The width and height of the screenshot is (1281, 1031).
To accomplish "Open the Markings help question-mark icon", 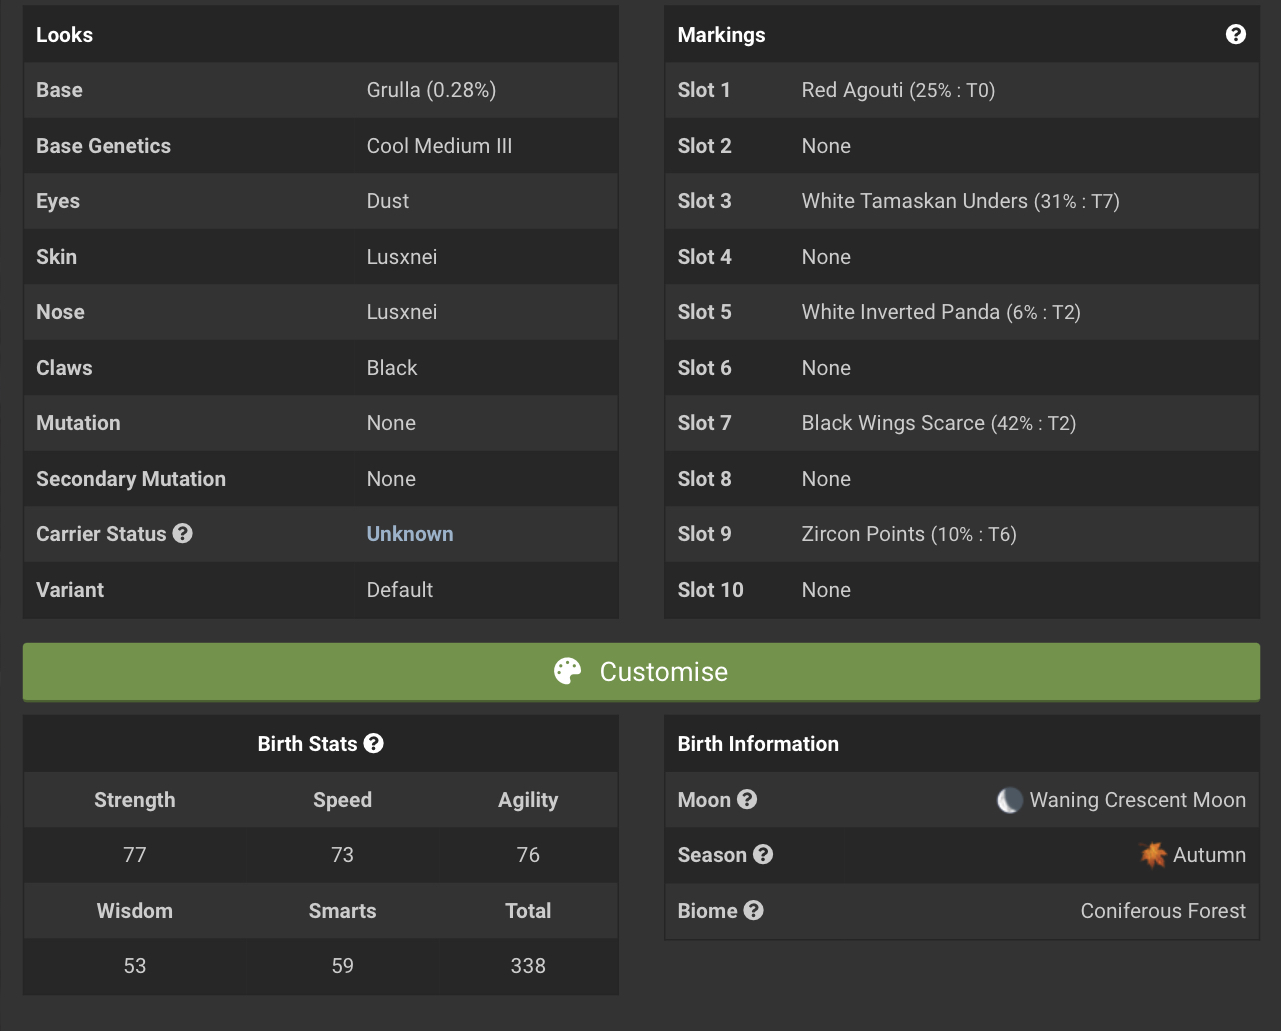I will (x=1236, y=35).
